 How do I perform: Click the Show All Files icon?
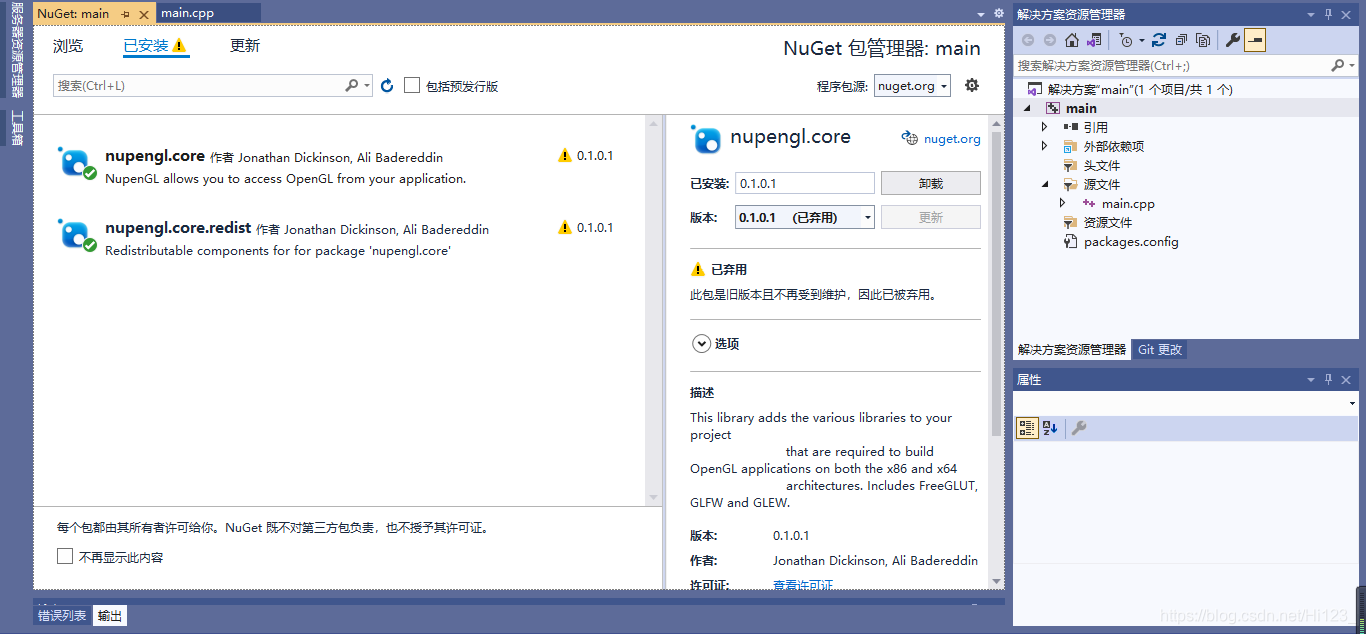[1203, 40]
